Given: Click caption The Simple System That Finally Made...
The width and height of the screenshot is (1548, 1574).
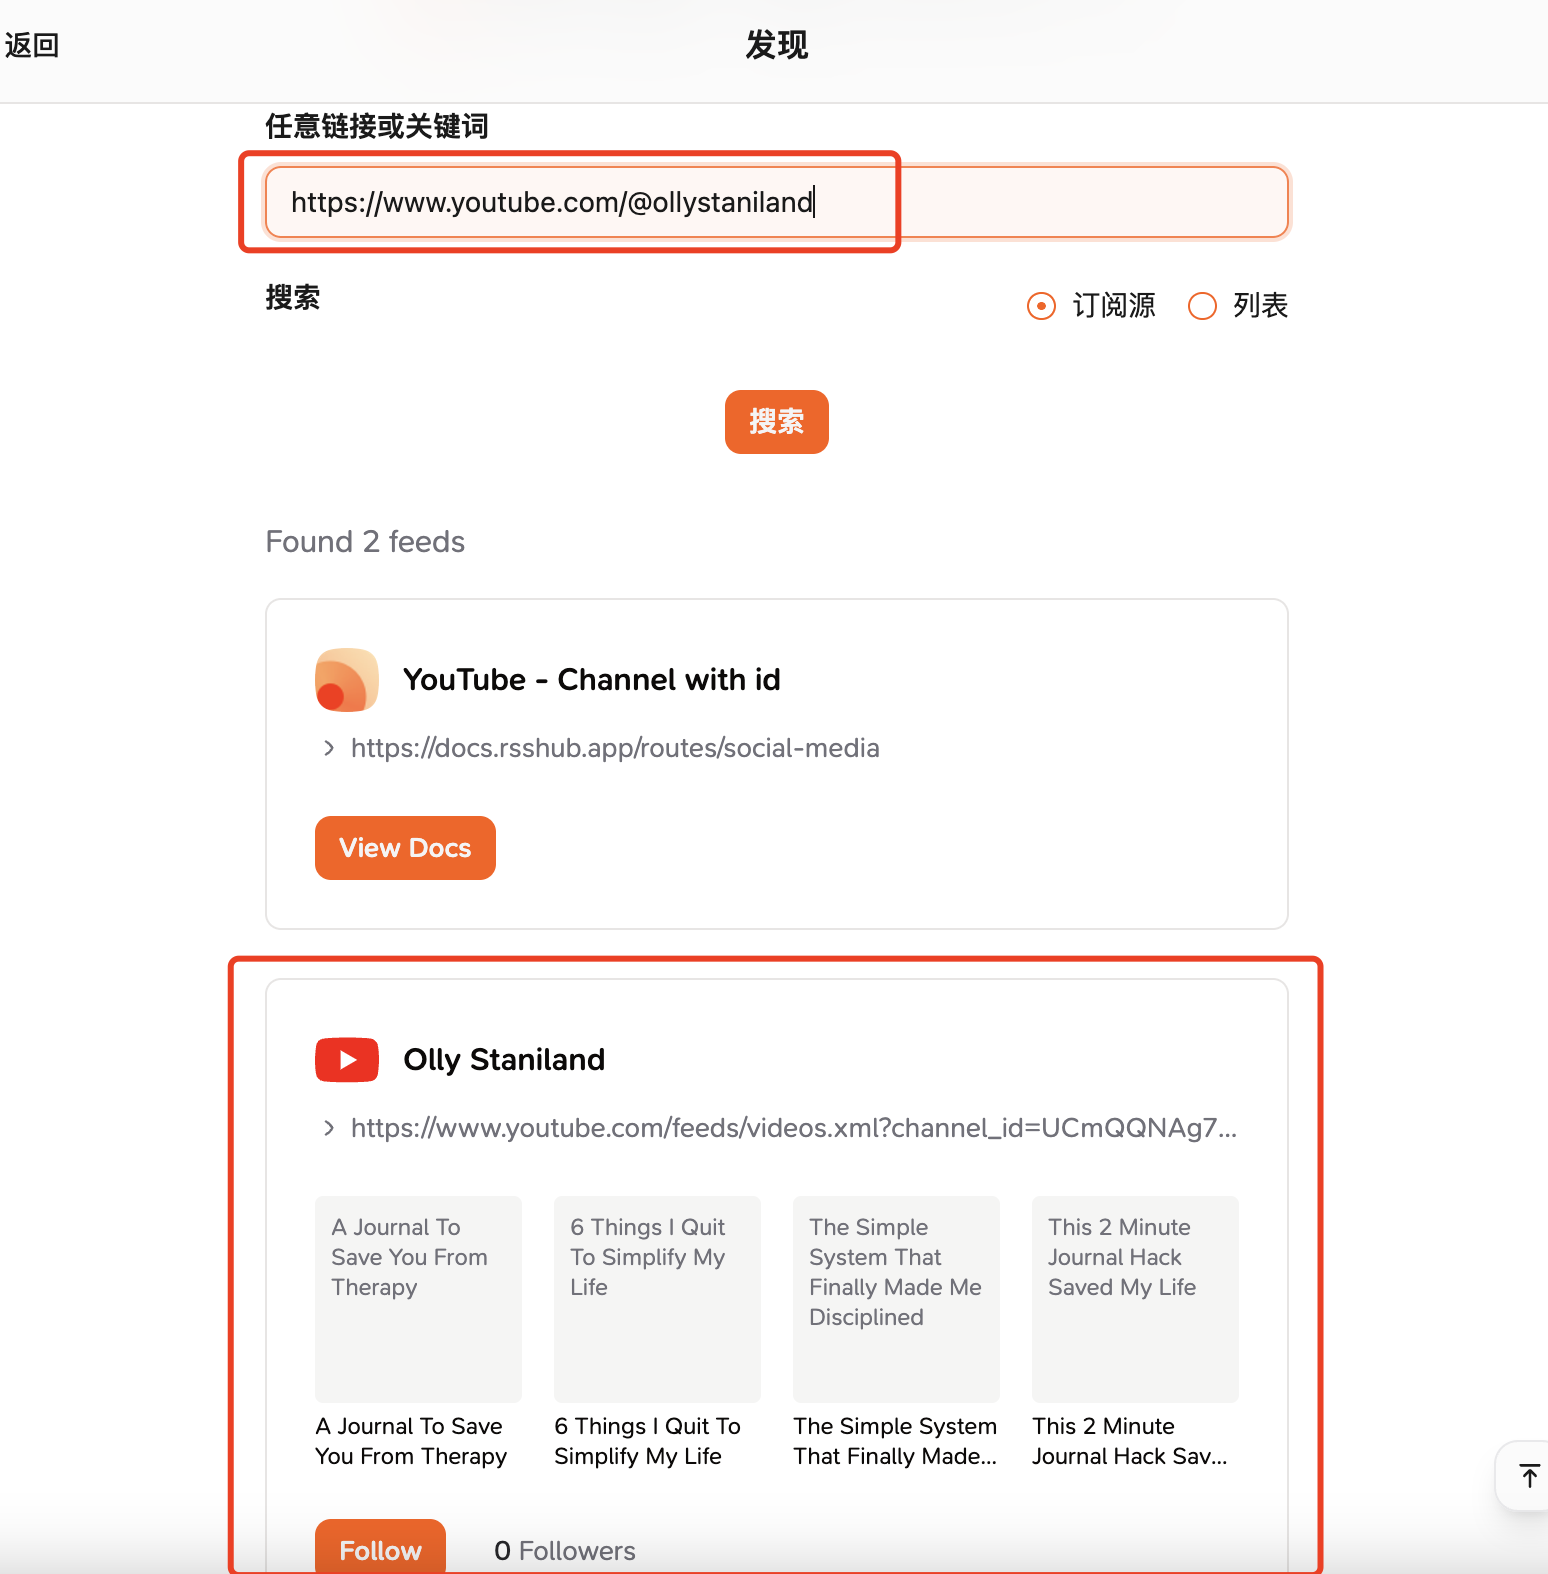Looking at the screenshot, I should [895, 1441].
